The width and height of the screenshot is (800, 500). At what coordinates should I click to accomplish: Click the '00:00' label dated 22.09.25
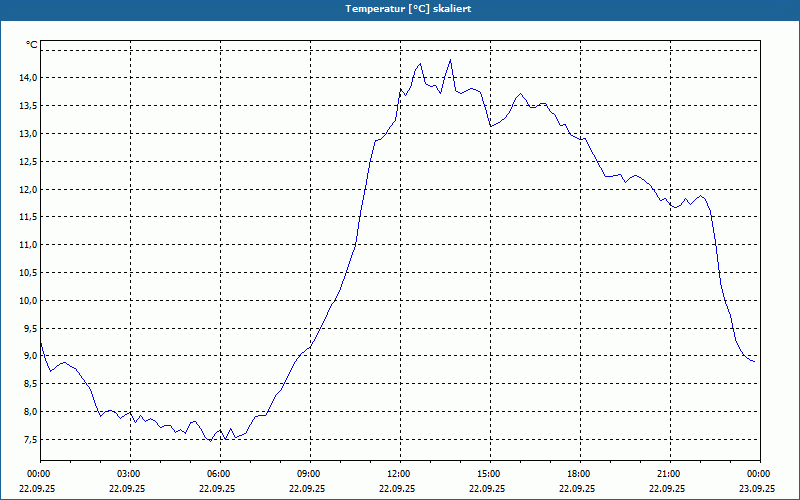(37, 474)
